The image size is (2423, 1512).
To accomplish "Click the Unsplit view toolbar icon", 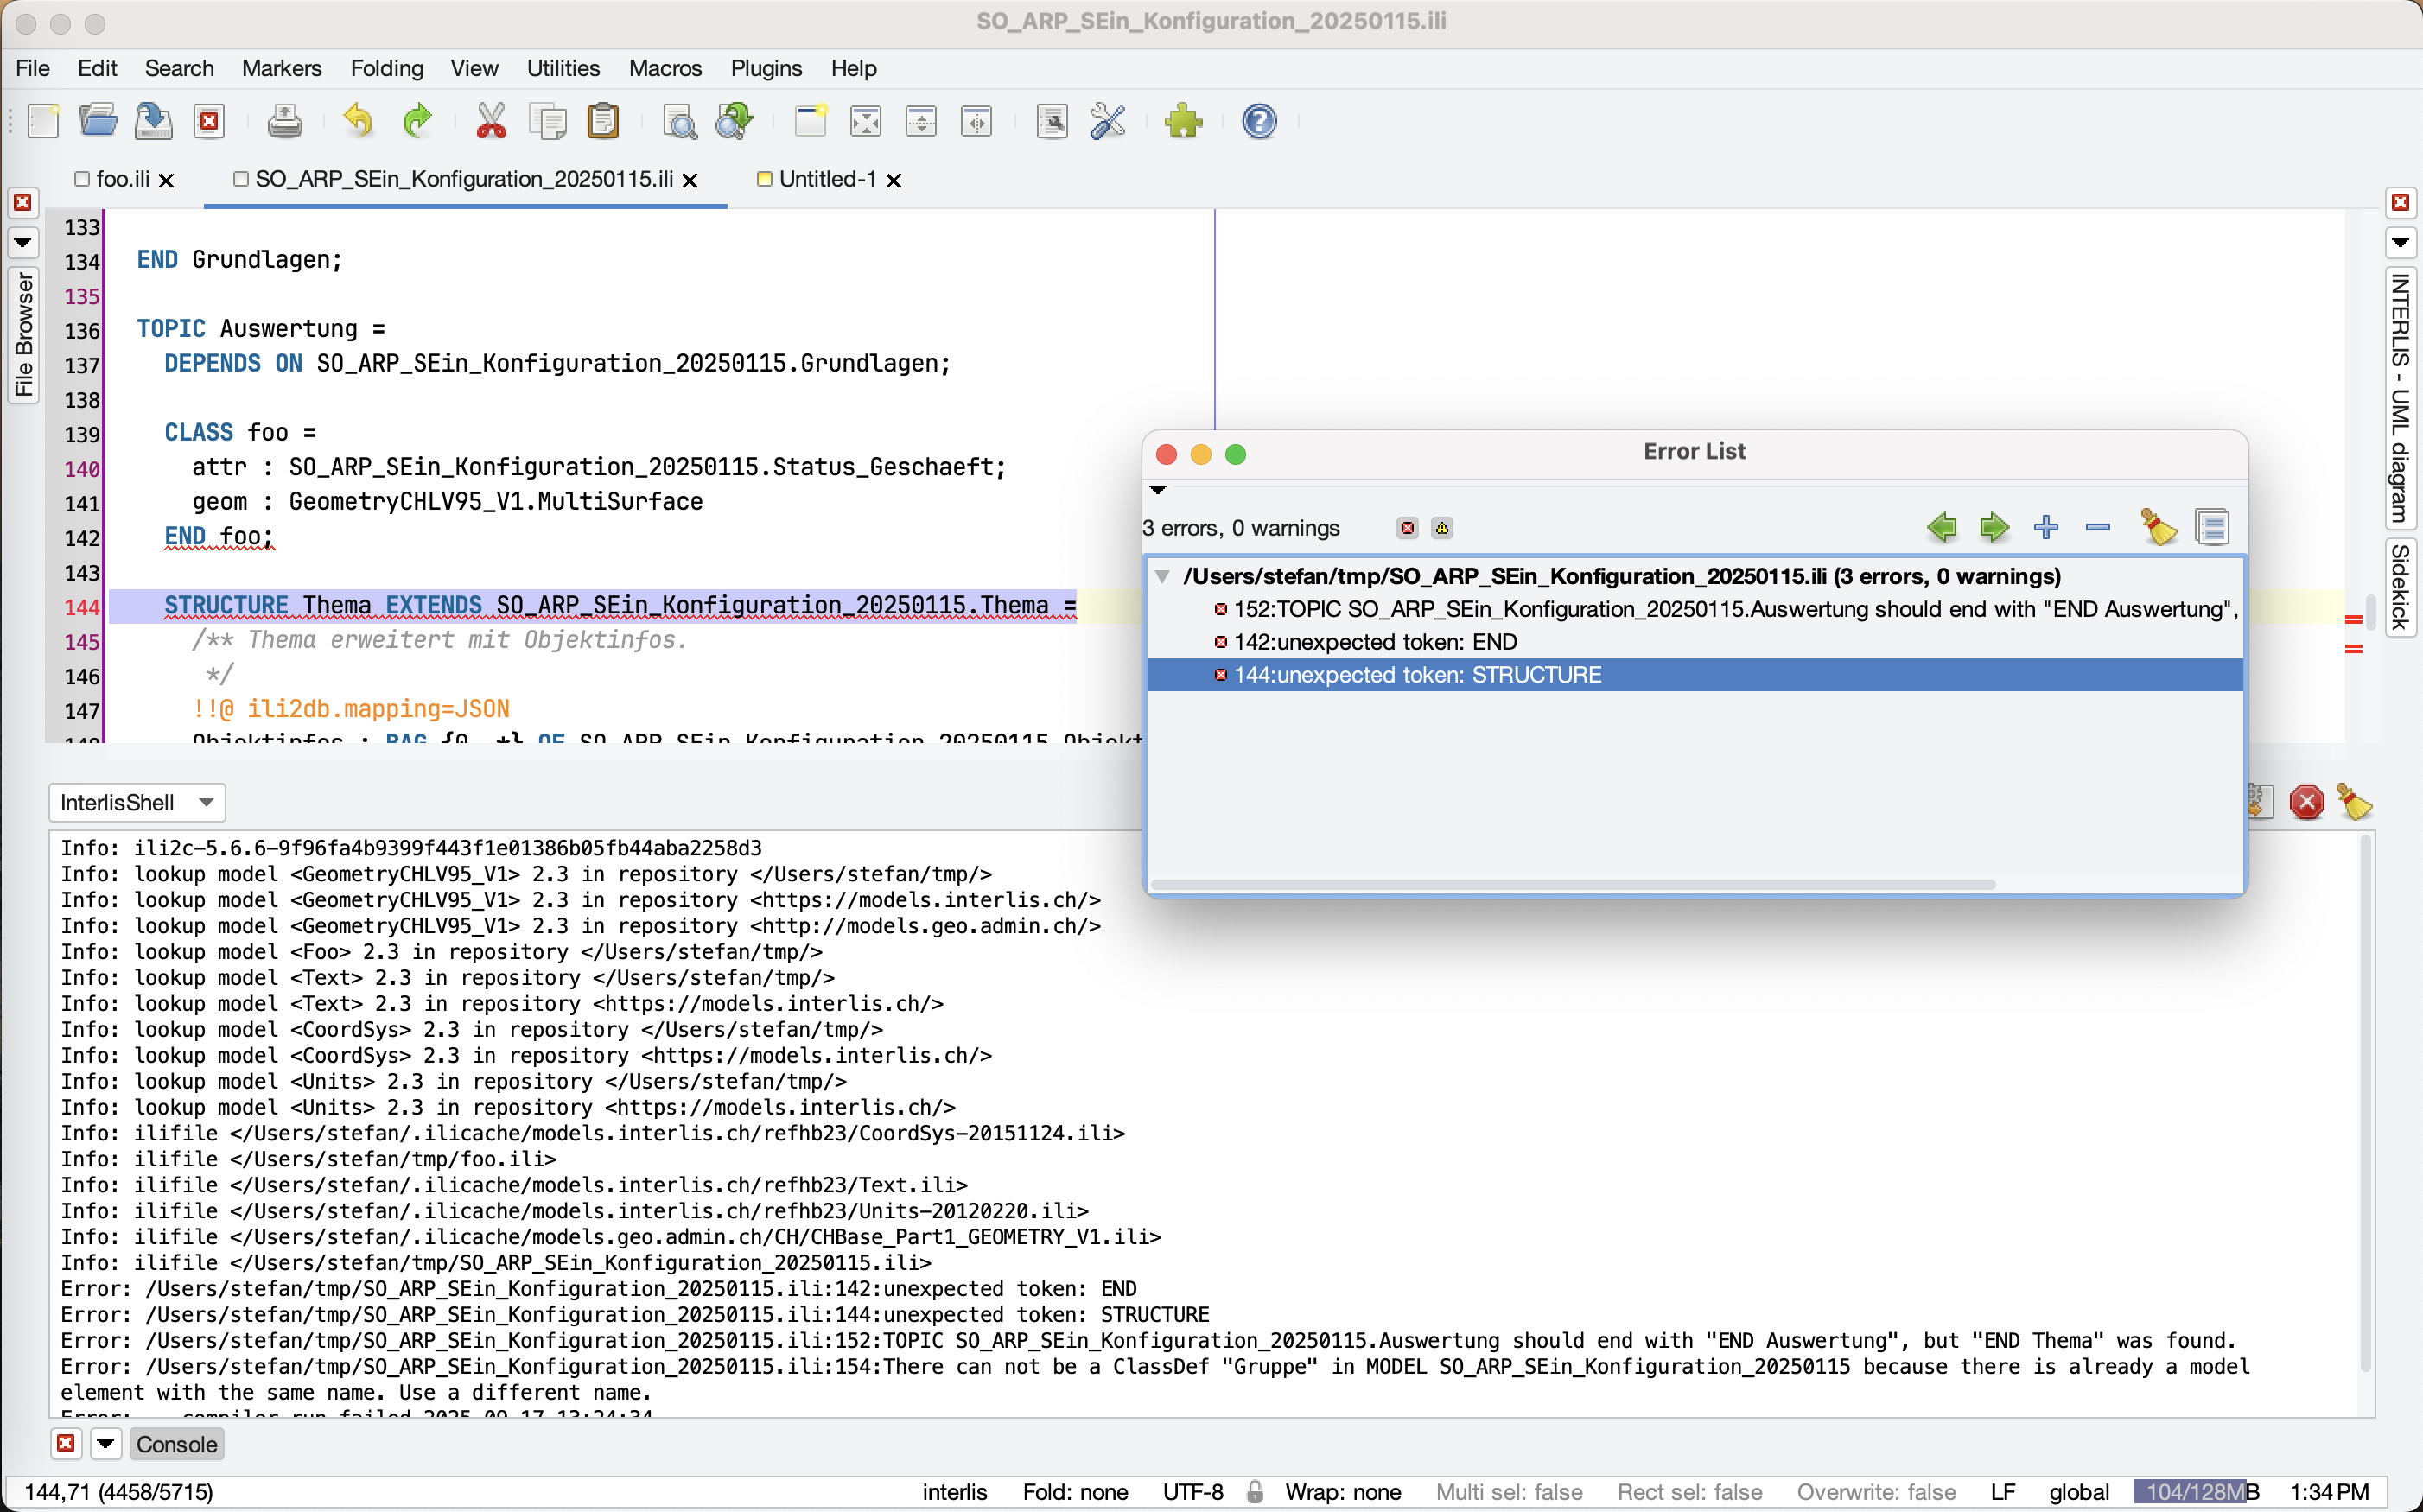I will click(x=865, y=121).
